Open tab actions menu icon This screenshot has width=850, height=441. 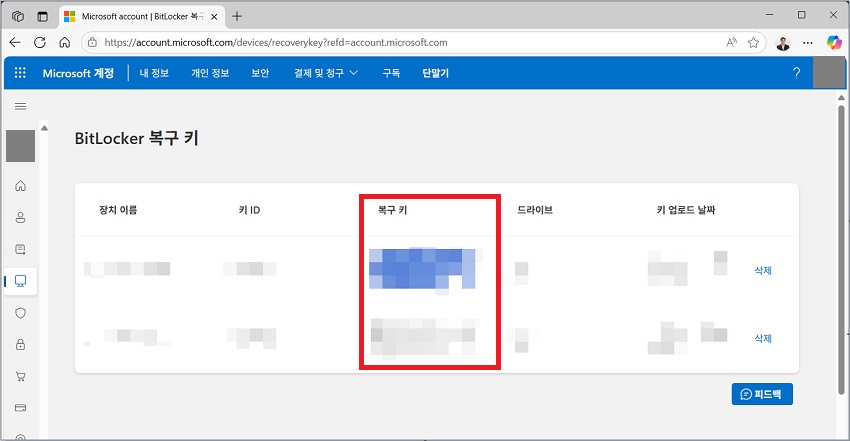click(42, 16)
